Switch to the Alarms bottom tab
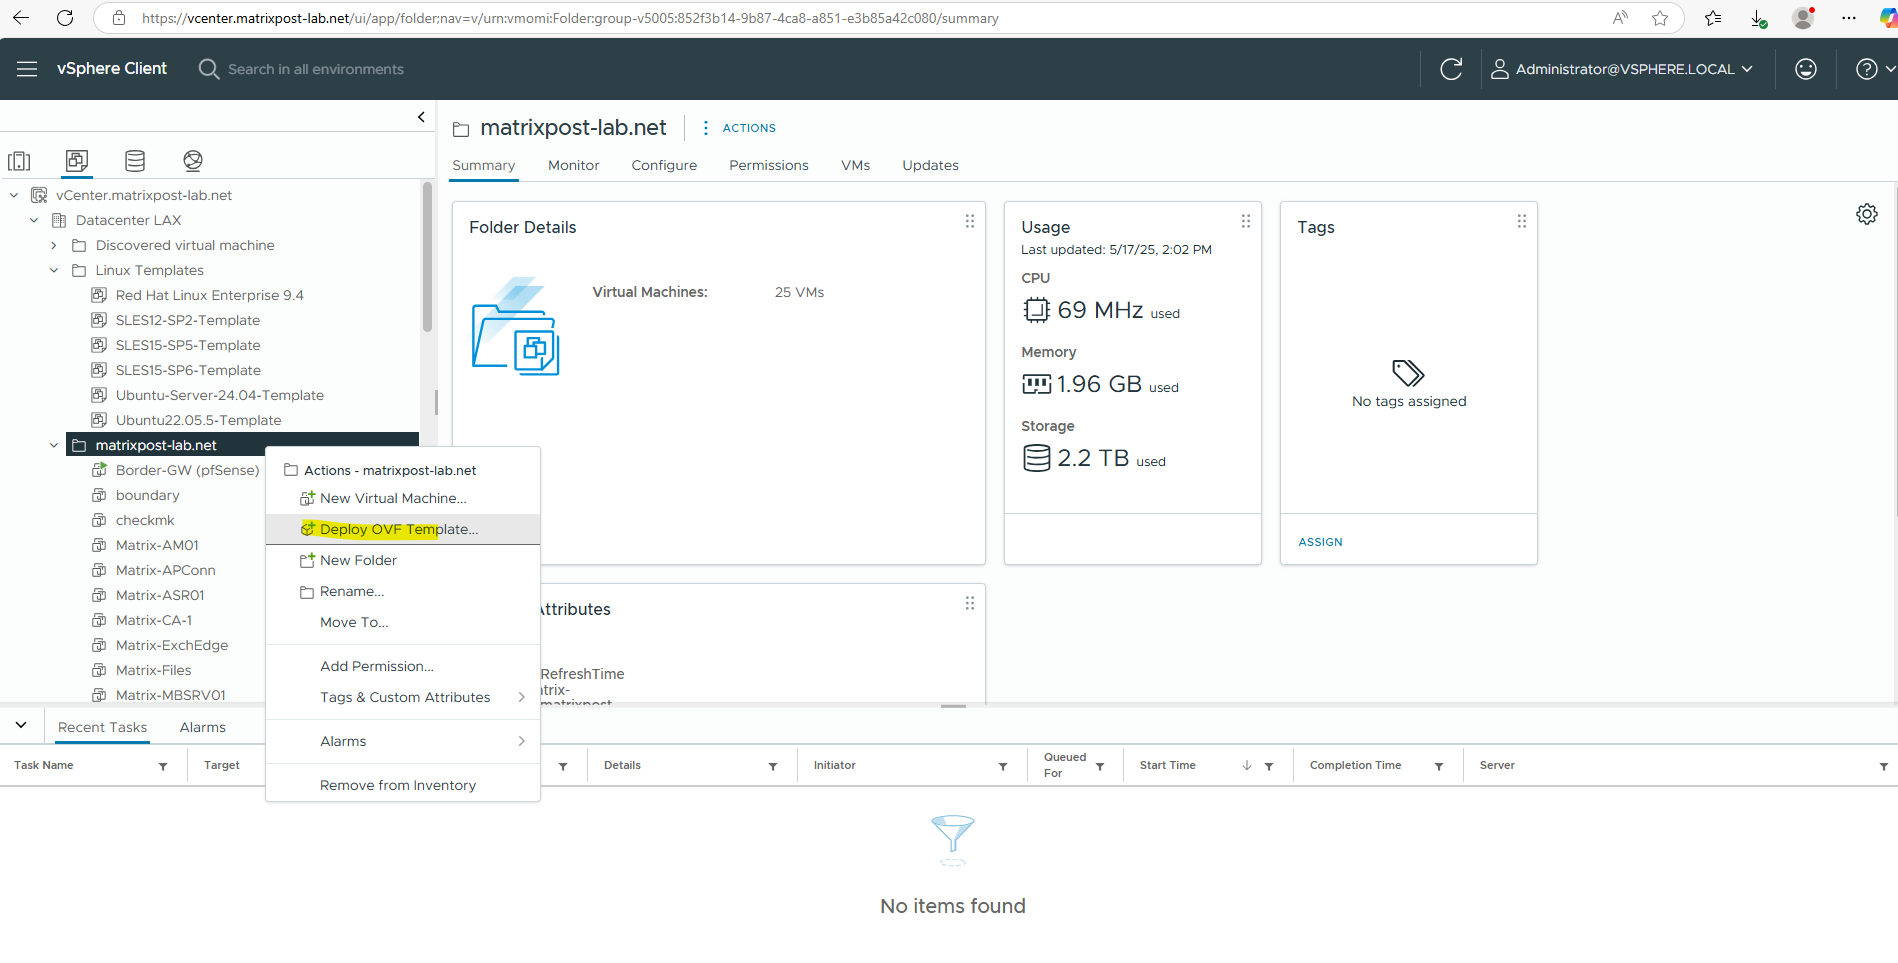 point(203,727)
